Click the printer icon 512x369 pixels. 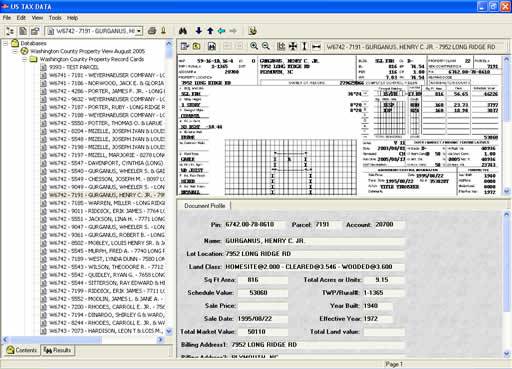tap(152, 31)
